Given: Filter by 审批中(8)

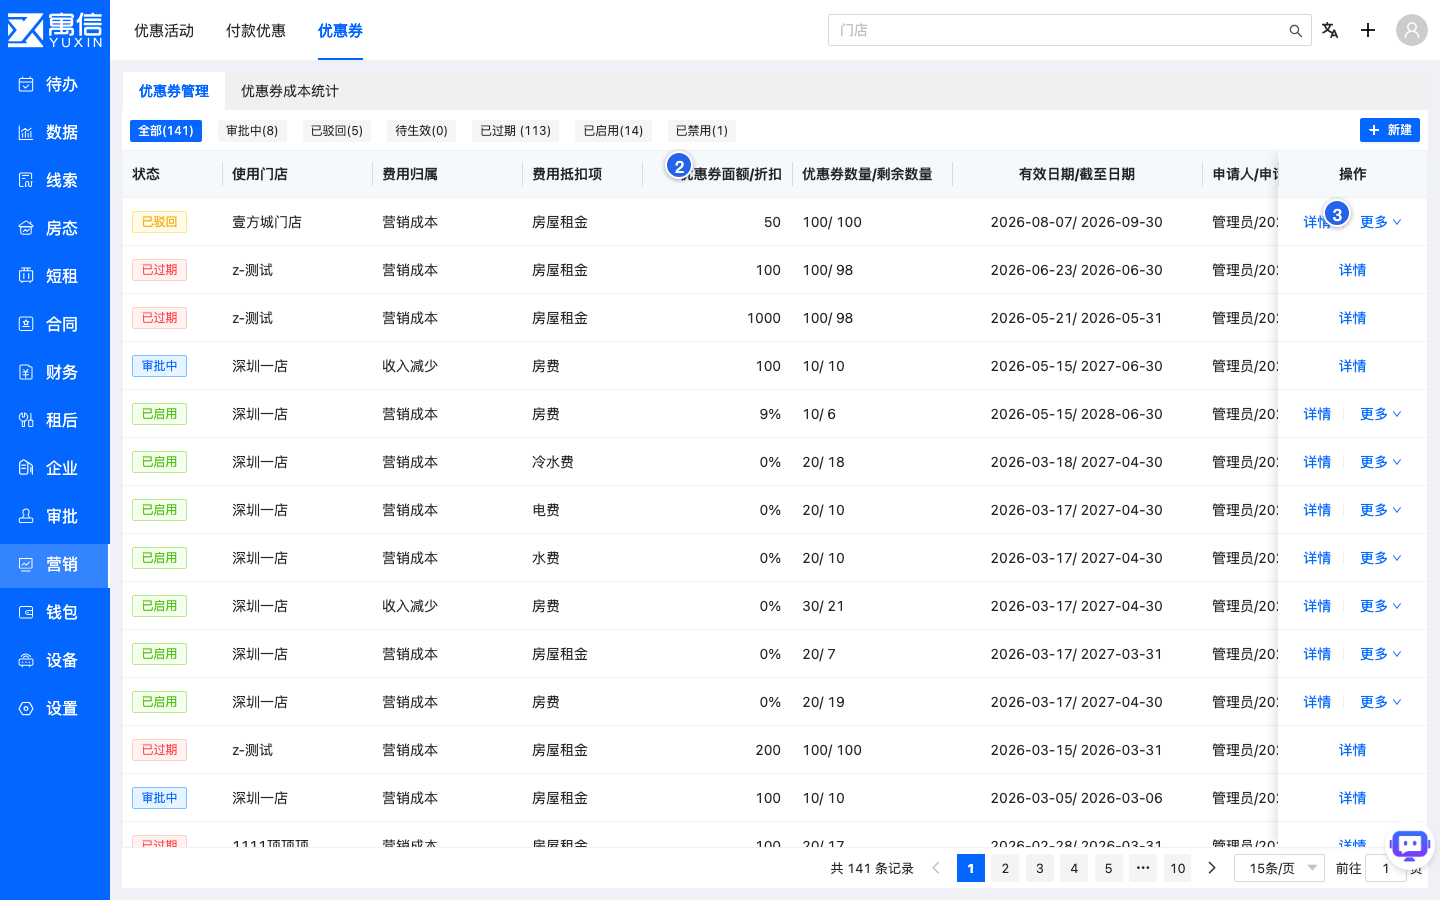Looking at the screenshot, I should pyautogui.click(x=252, y=131).
